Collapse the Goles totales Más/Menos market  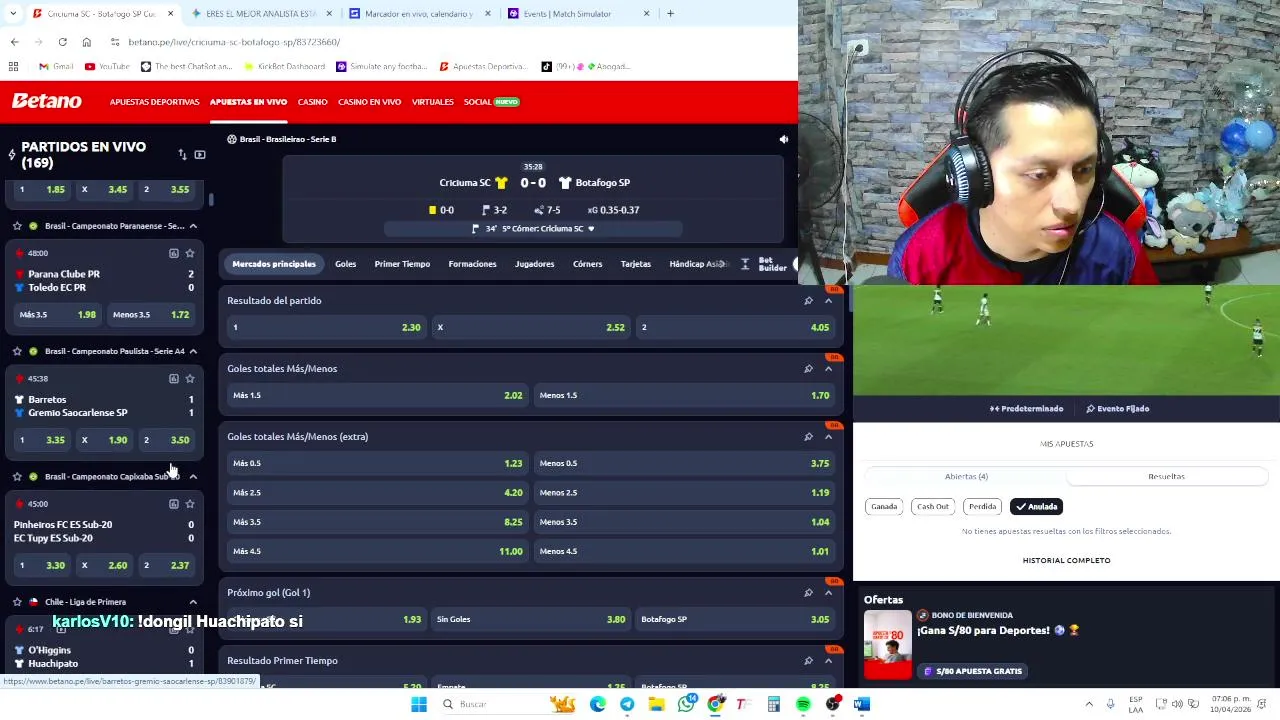(828, 368)
